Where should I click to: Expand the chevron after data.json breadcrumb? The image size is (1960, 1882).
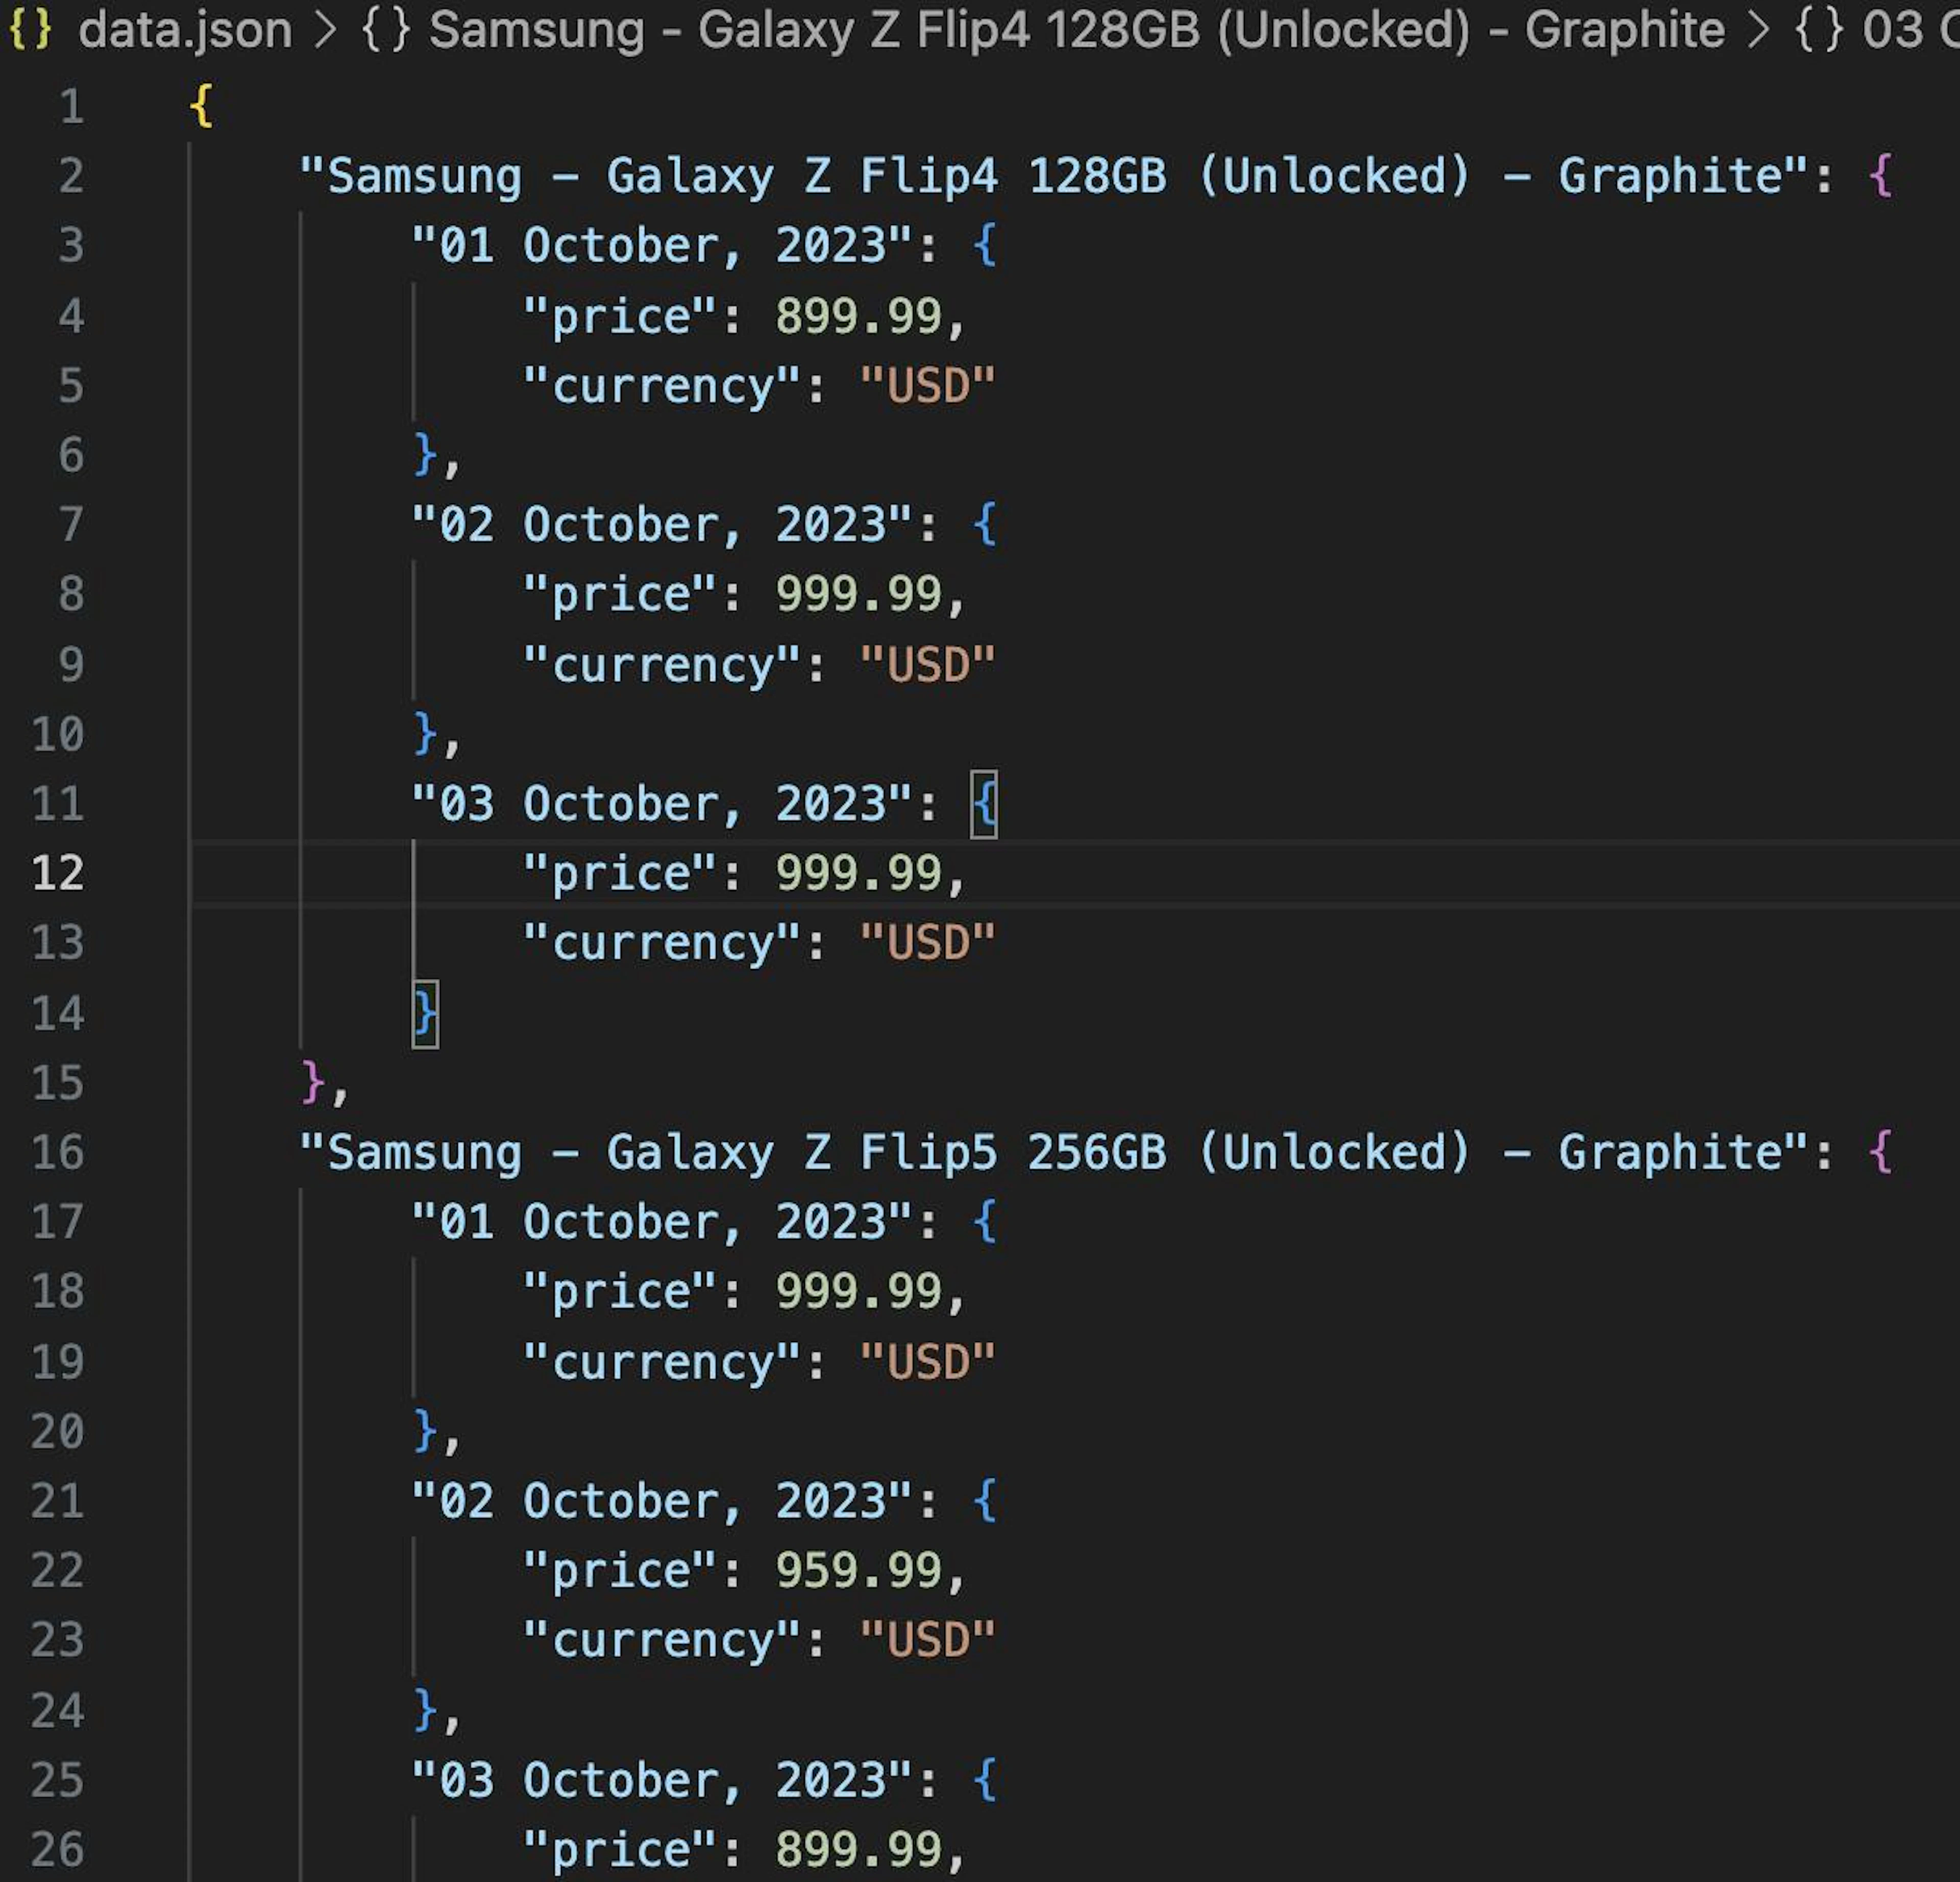pos(326,30)
